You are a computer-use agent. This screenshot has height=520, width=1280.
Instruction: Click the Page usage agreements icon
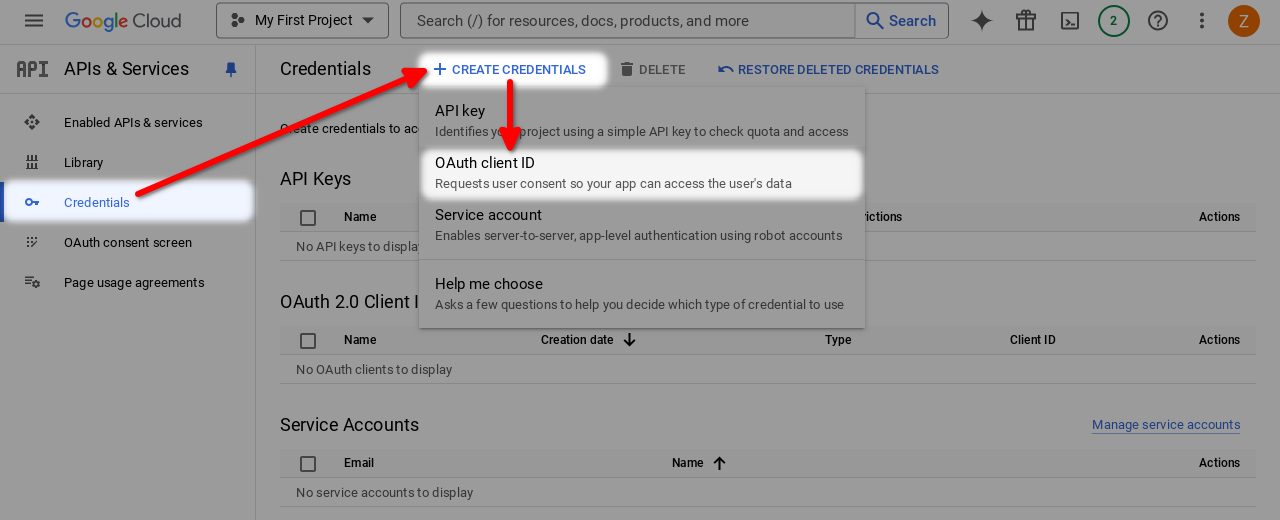coord(32,282)
